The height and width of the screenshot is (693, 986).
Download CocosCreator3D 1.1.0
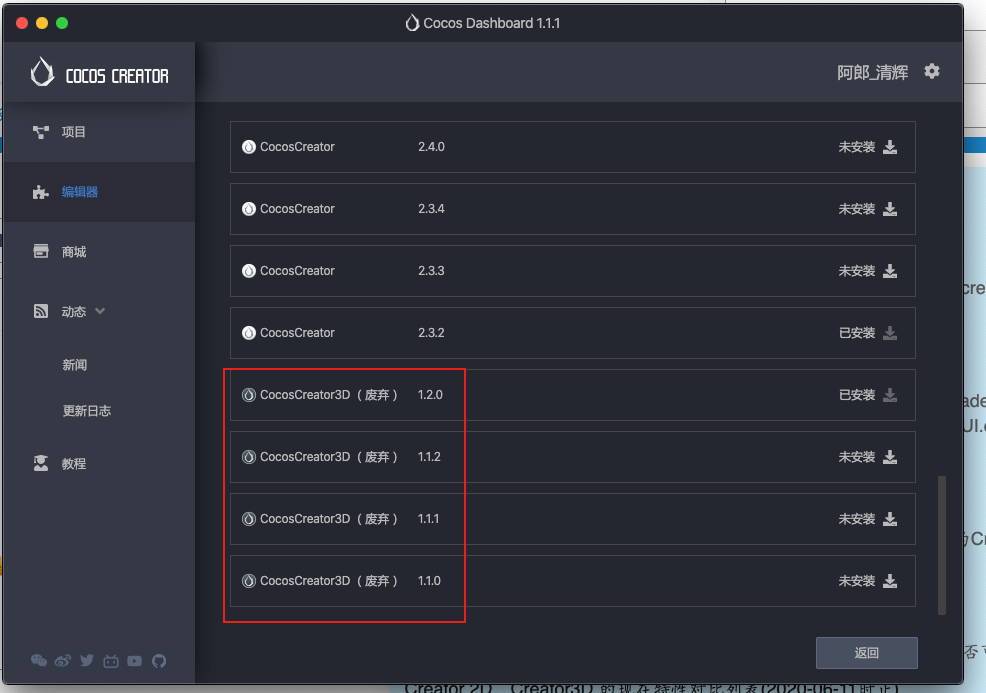point(890,581)
